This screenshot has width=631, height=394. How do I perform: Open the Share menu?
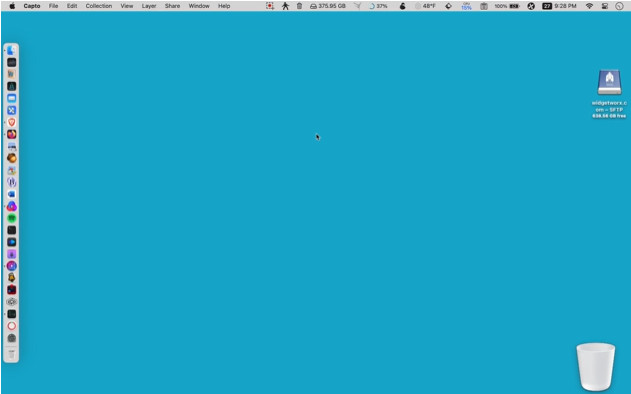(172, 6)
